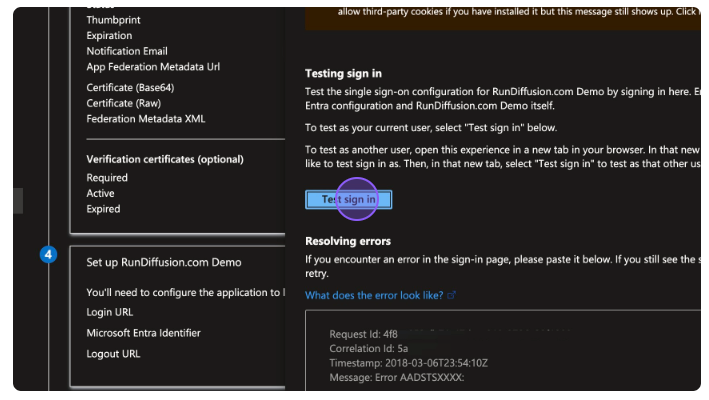
Task: Click inside the error details text box
Action: [x=500, y=355]
